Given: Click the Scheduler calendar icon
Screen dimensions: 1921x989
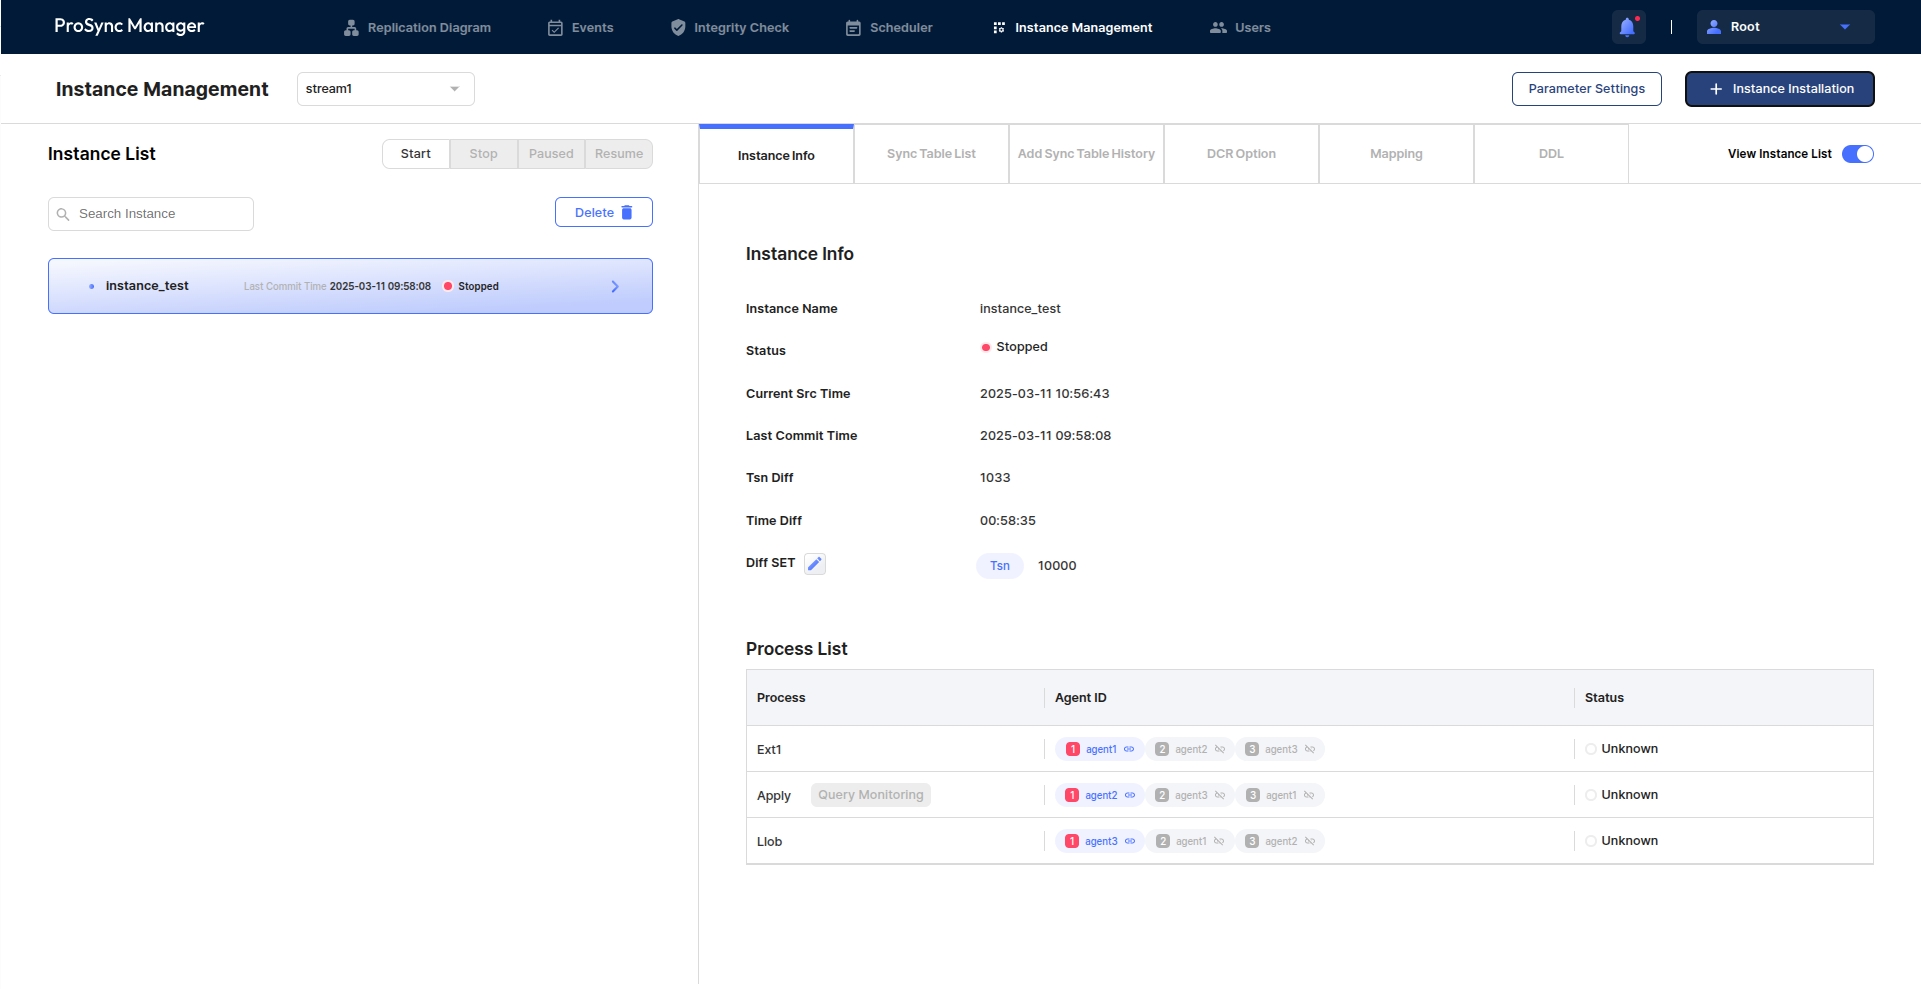Looking at the screenshot, I should pyautogui.click(x=853, y=28).
